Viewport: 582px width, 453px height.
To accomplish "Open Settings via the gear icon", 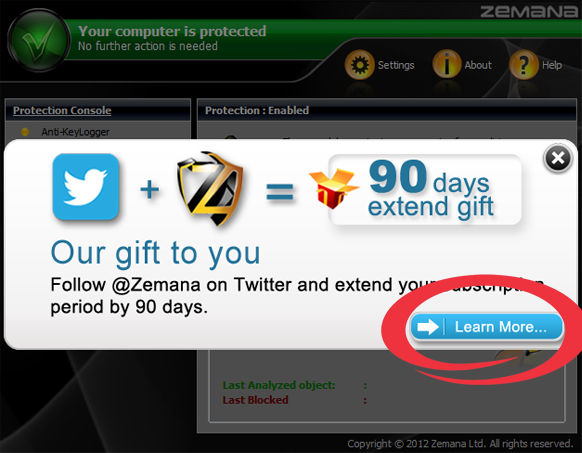I will [x=359, y=65].
